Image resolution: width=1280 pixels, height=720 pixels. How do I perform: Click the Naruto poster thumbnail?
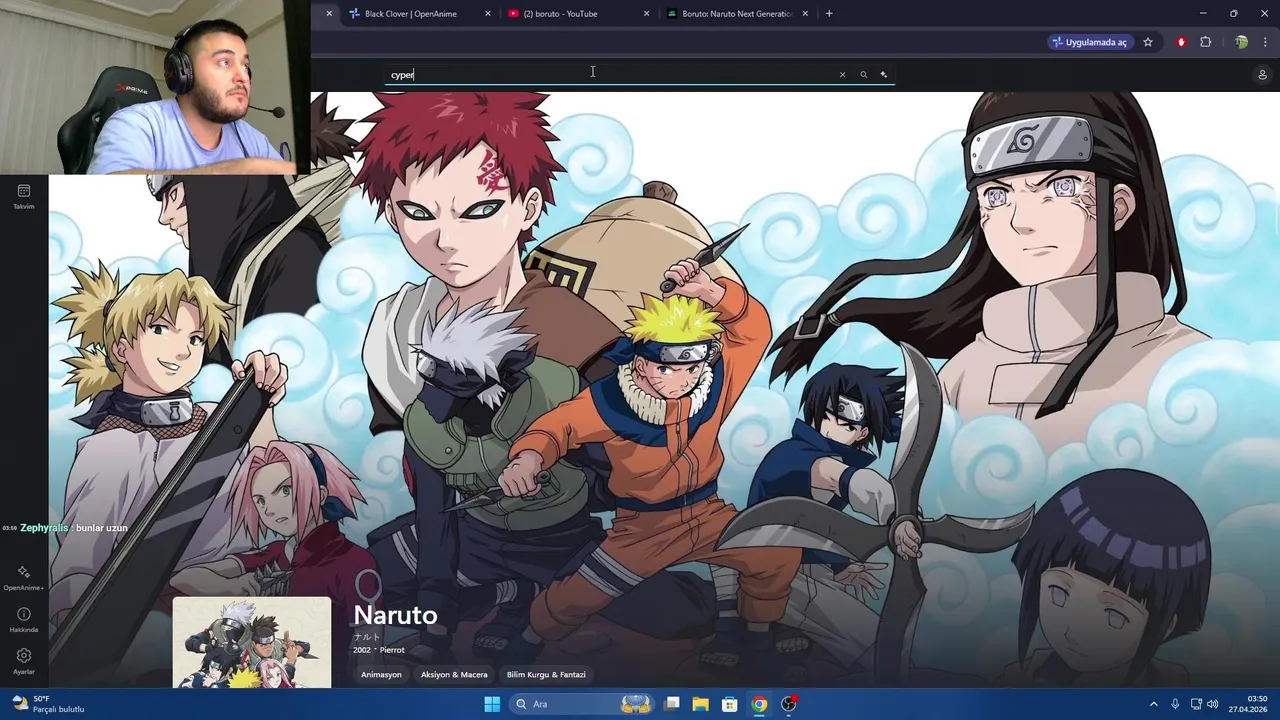click(x=252, y=642)
